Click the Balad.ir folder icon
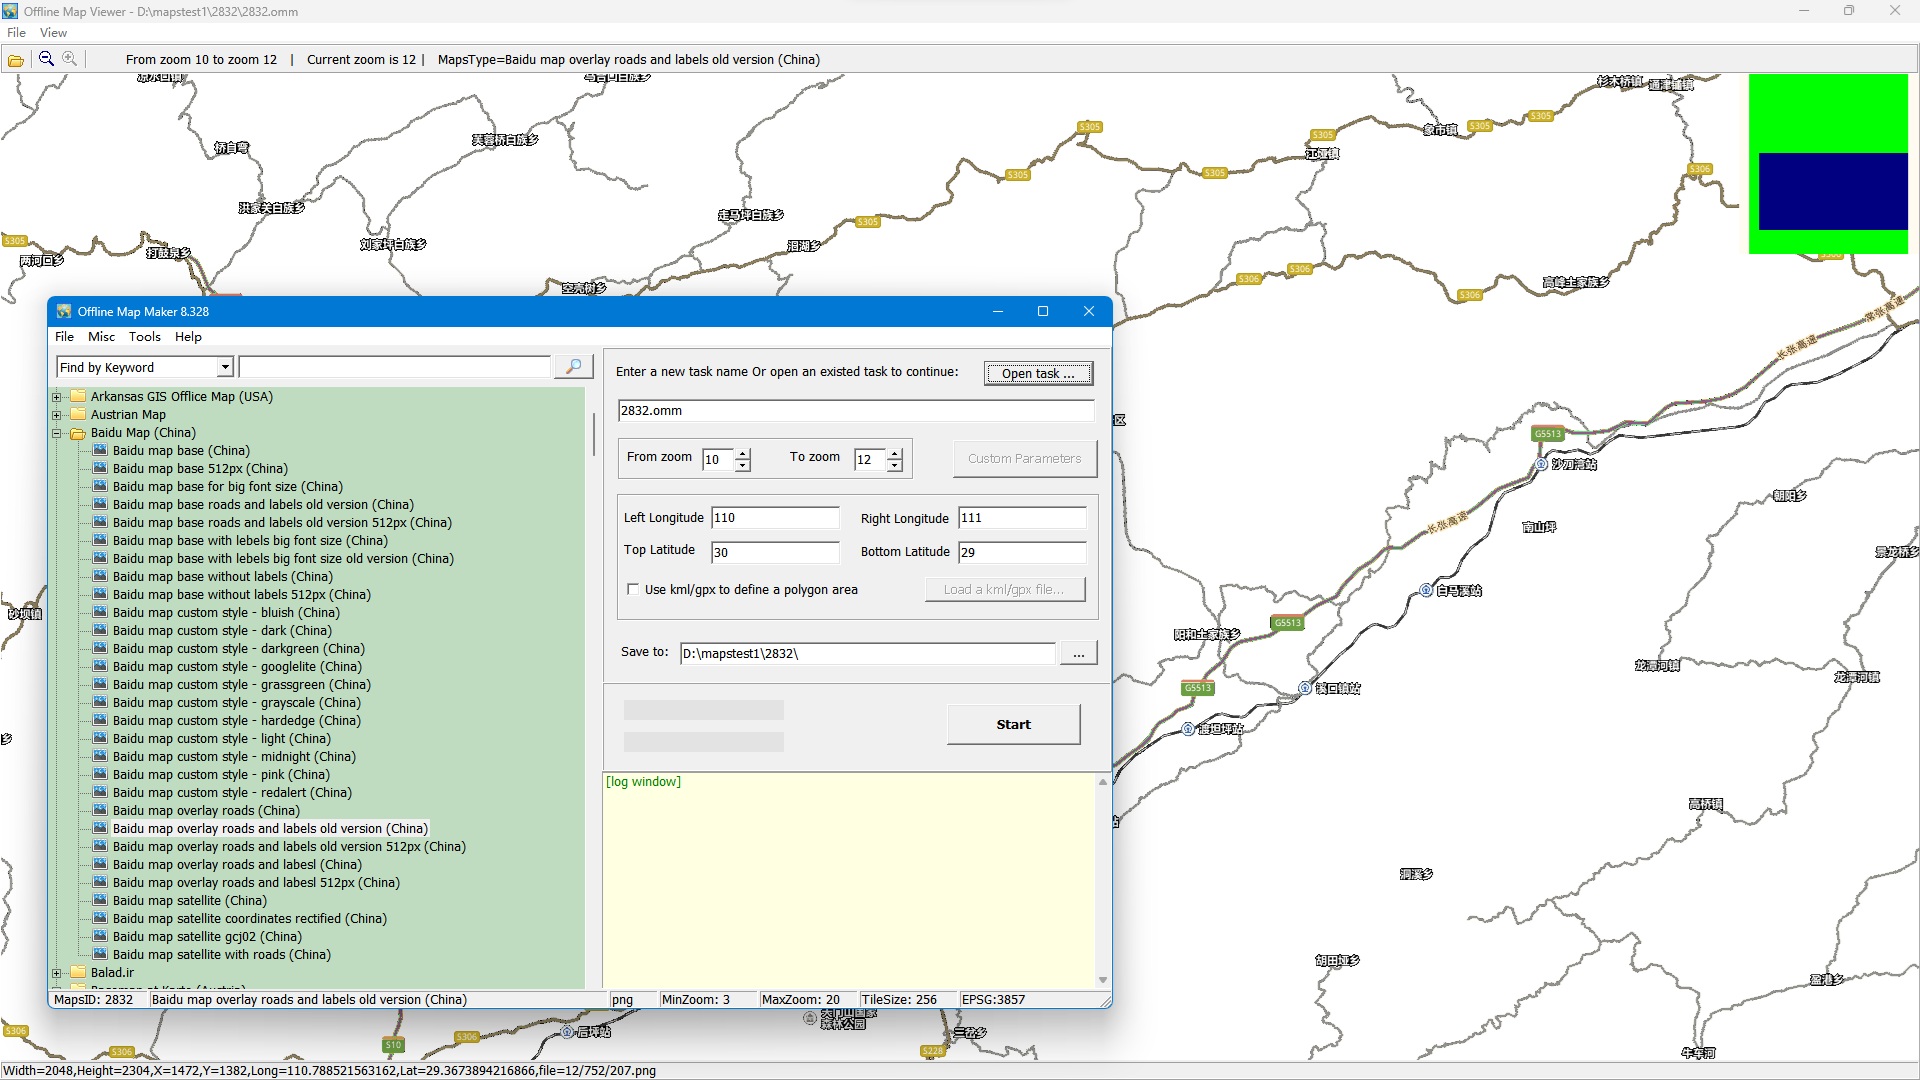Image resolution: width=1920 pixels, height=1080 pixels. [x=78, y=972]
